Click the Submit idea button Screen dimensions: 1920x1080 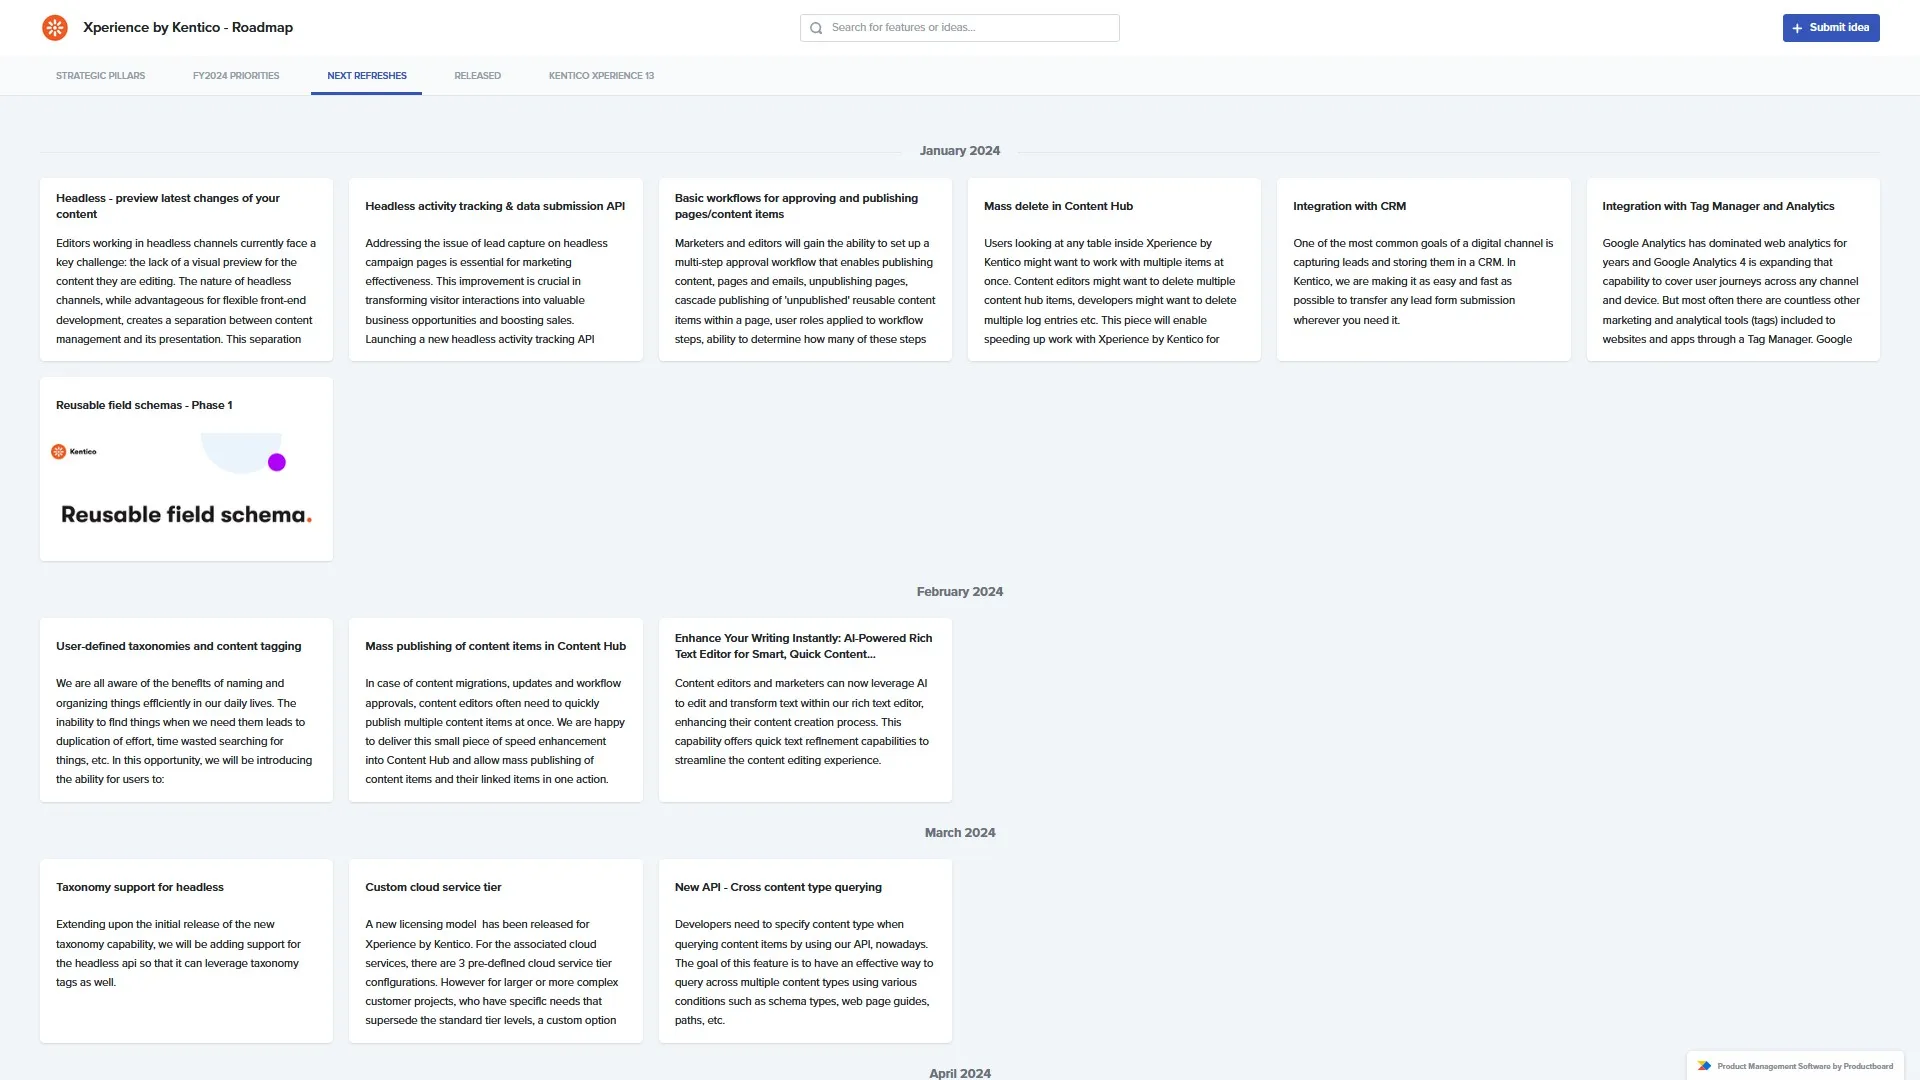1831,28
